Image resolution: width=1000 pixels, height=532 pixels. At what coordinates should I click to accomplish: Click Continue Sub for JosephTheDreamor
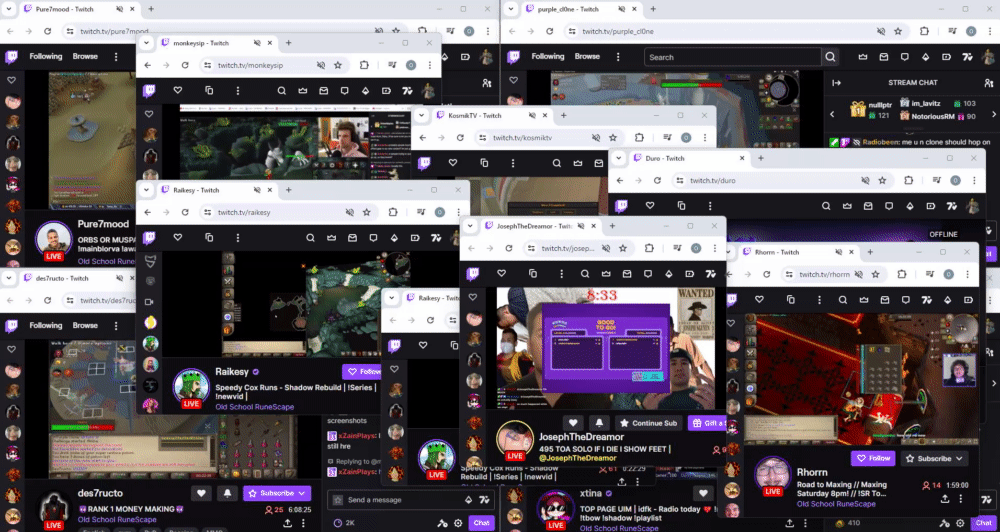tap(649, 423)
